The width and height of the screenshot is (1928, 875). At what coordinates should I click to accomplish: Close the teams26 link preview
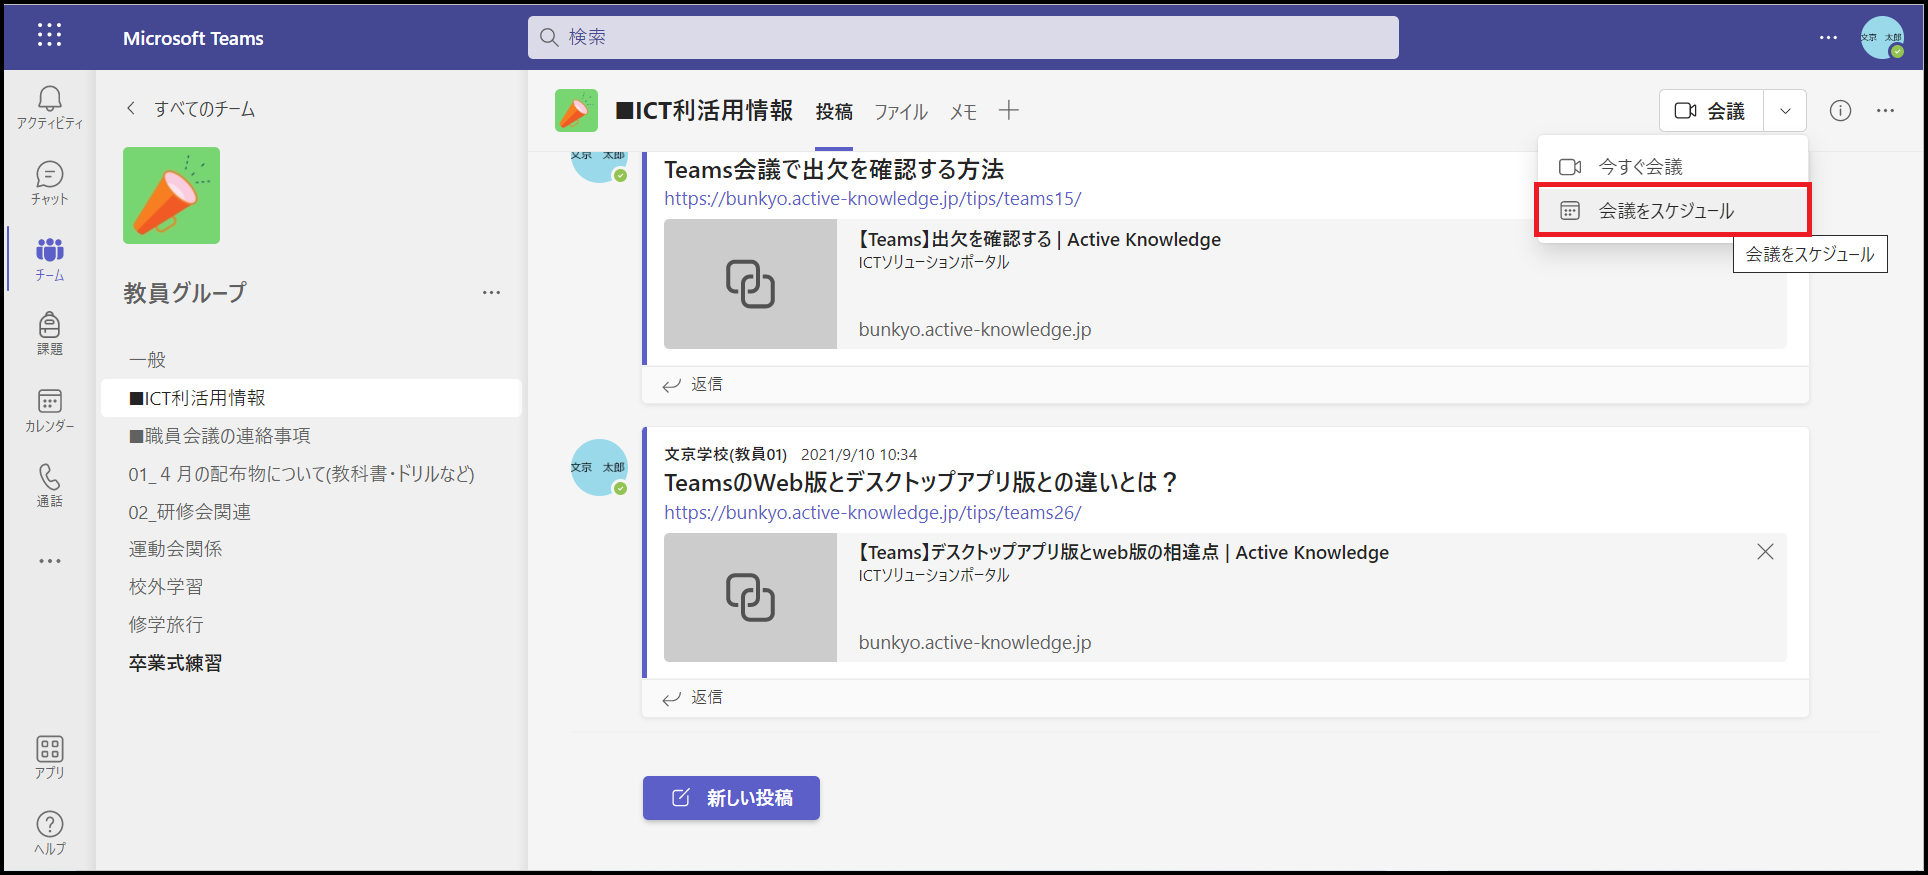click(x=1765, y=552)
